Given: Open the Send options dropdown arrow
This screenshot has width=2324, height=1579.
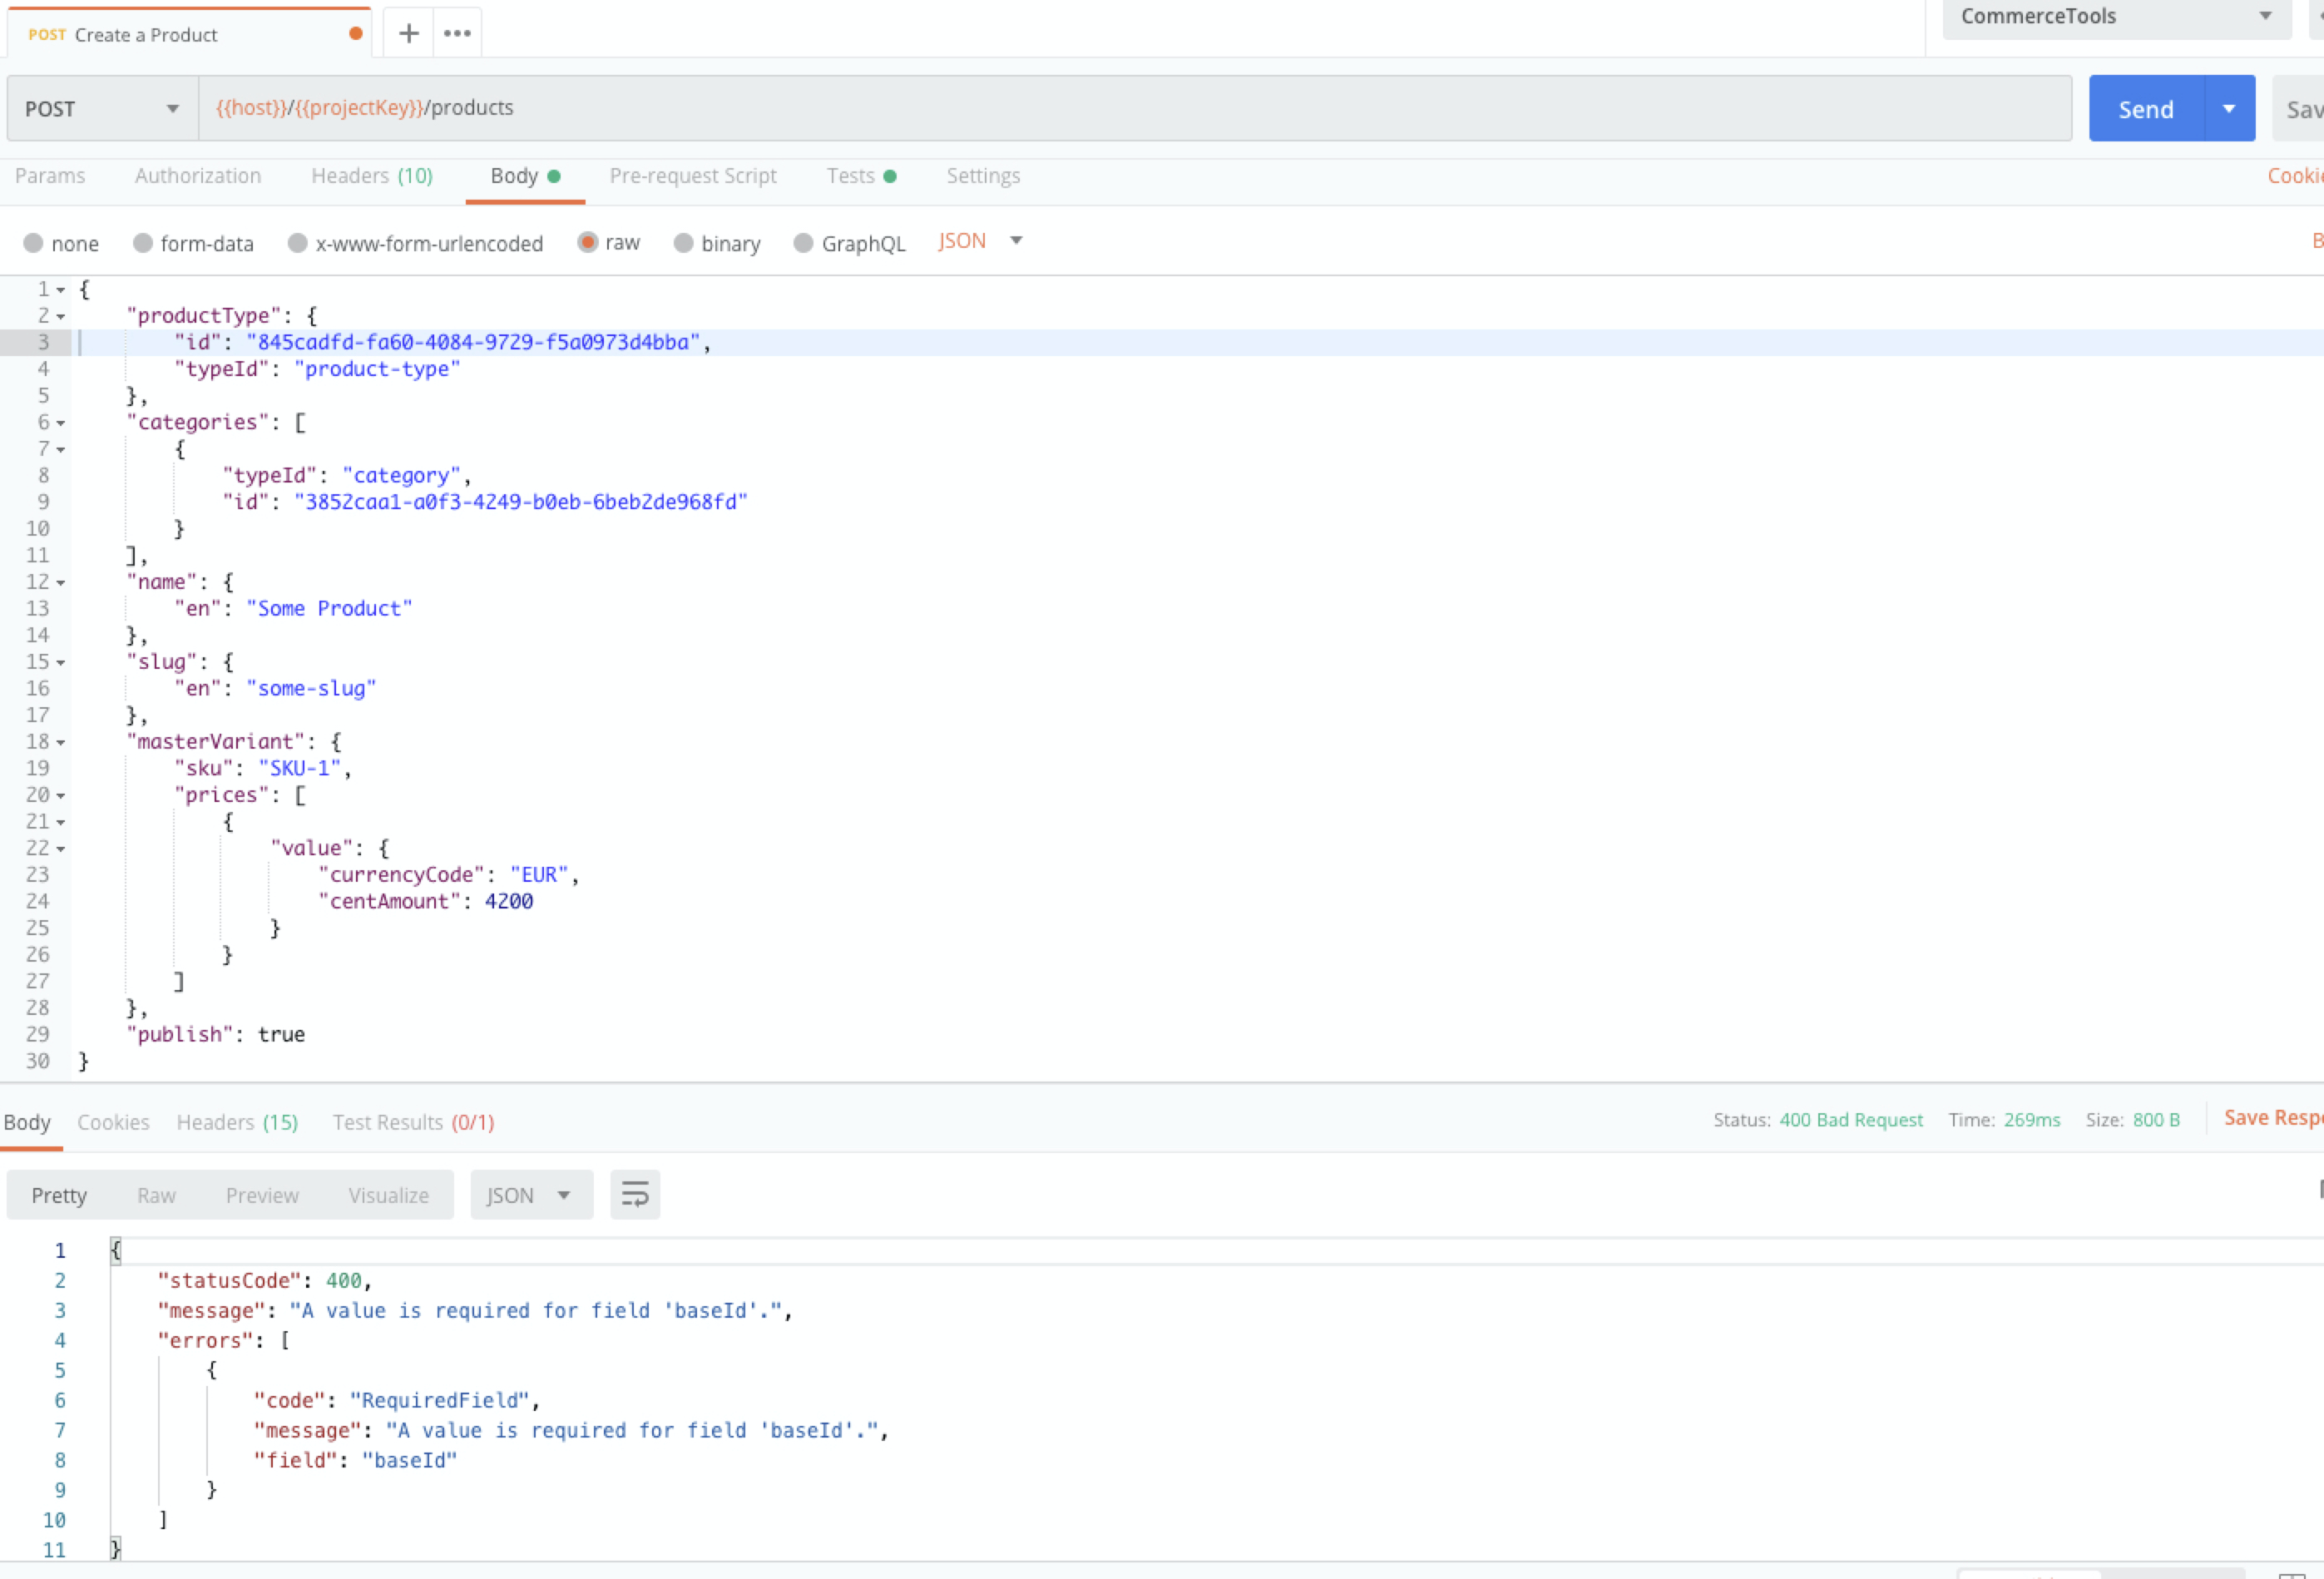Looking at the screenshot, I should (2228, 108).
